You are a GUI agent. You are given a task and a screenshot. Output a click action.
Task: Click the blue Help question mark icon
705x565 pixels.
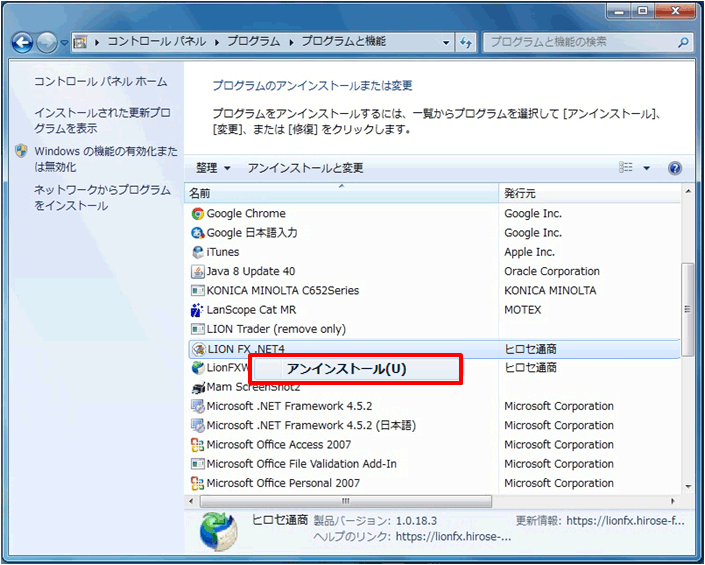click(675, 169)
